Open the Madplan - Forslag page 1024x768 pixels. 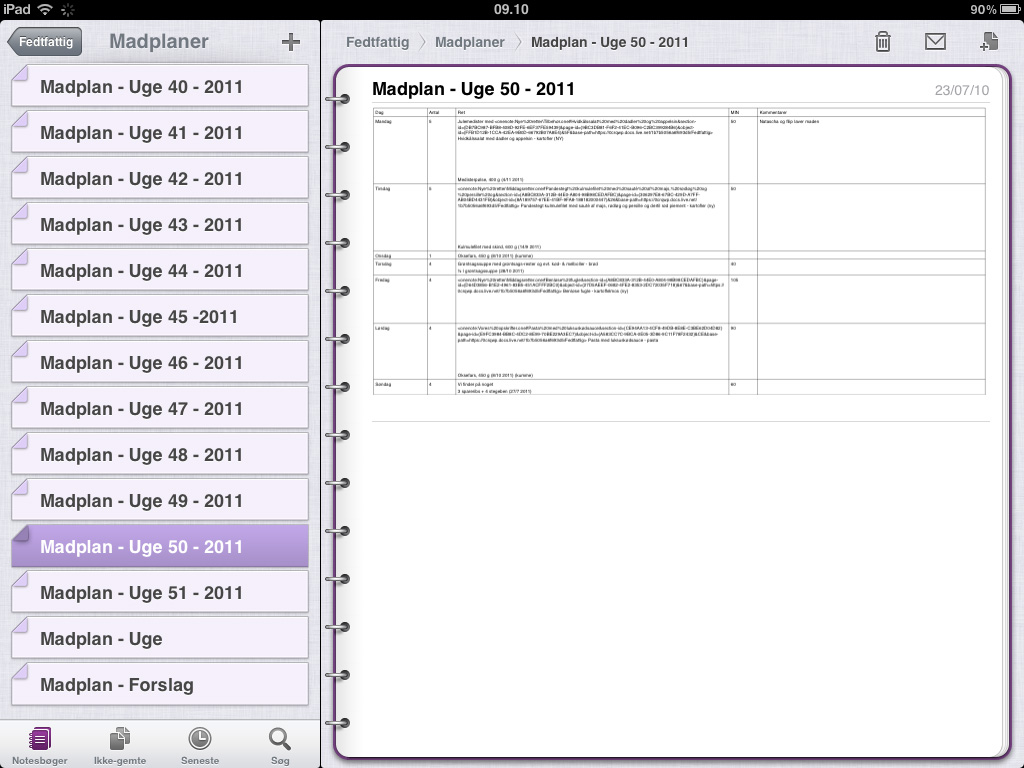160,684
